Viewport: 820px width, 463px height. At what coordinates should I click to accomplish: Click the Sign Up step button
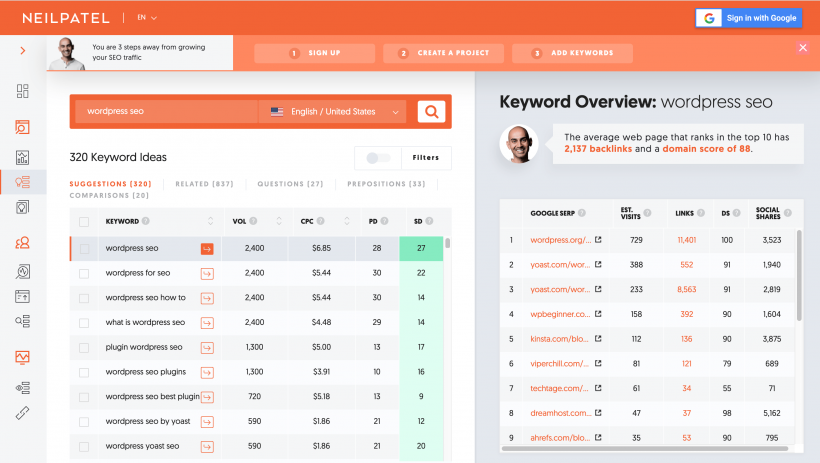314,53
